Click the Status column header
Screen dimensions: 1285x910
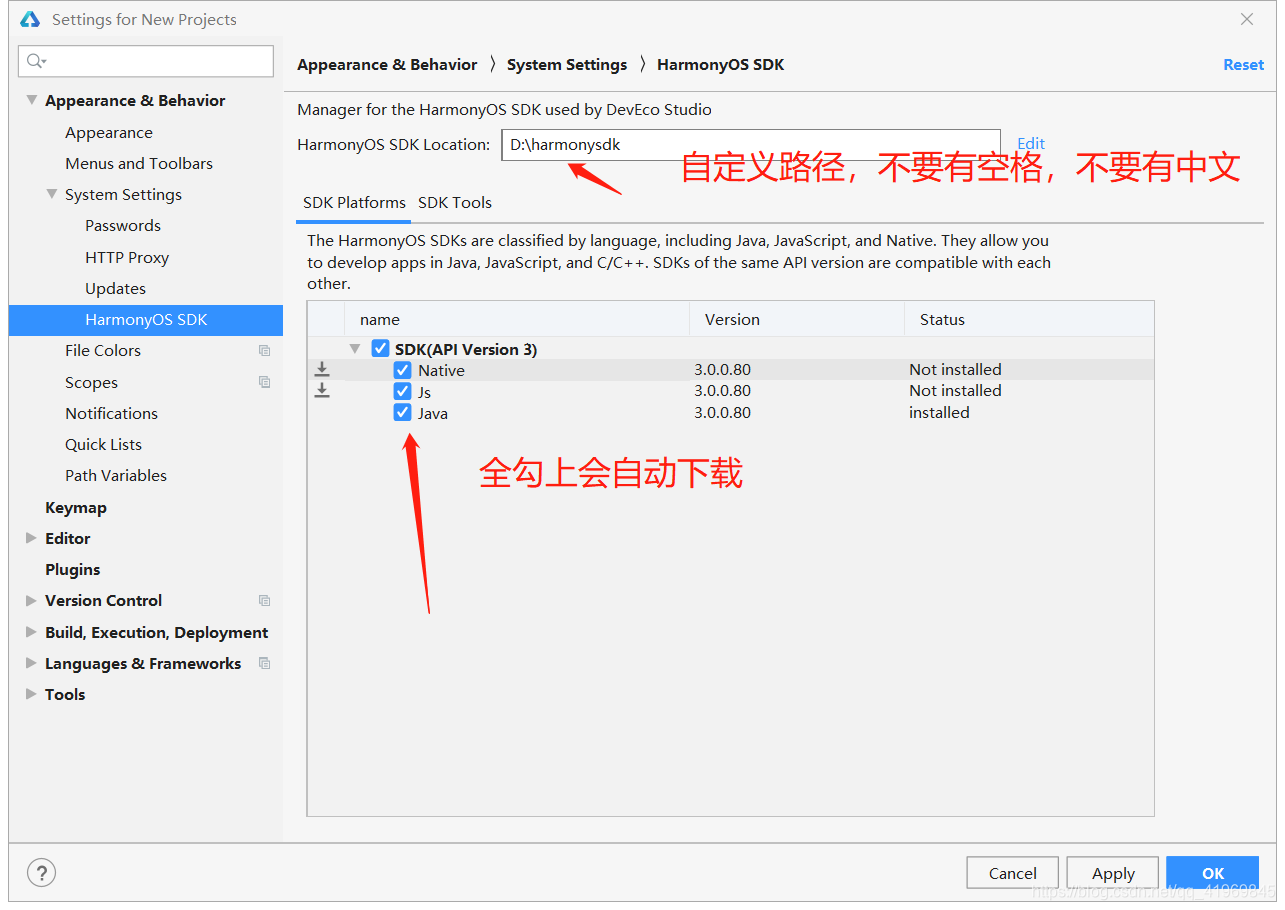click(1029, 319)
